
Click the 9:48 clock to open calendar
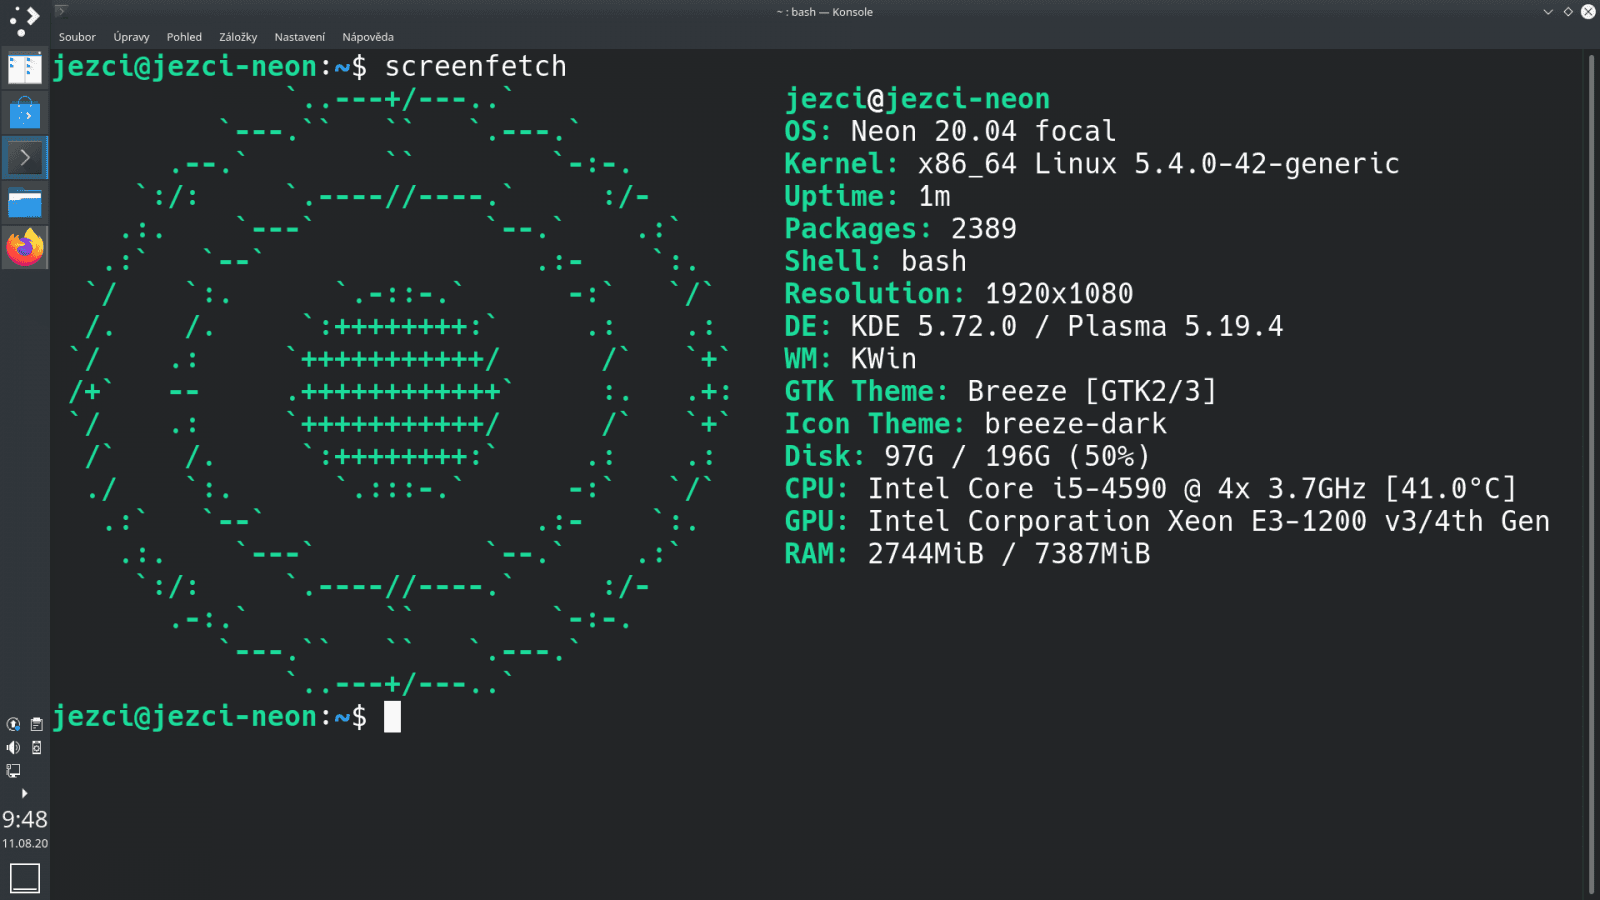point(23,819)
